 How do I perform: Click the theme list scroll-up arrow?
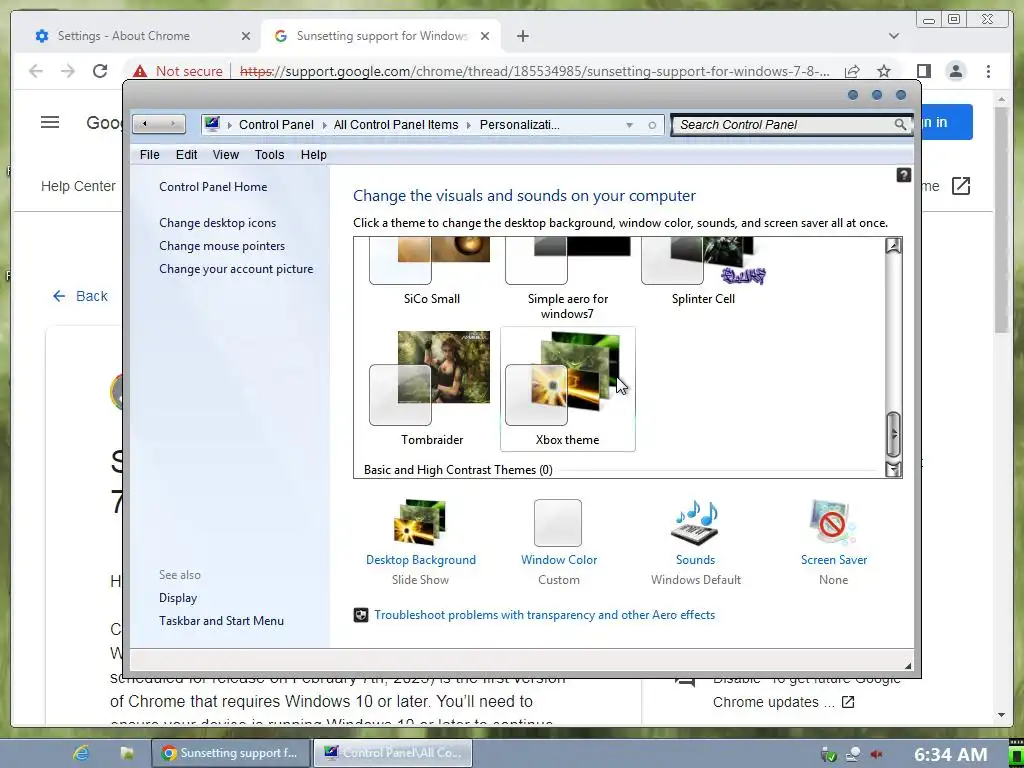893,246
